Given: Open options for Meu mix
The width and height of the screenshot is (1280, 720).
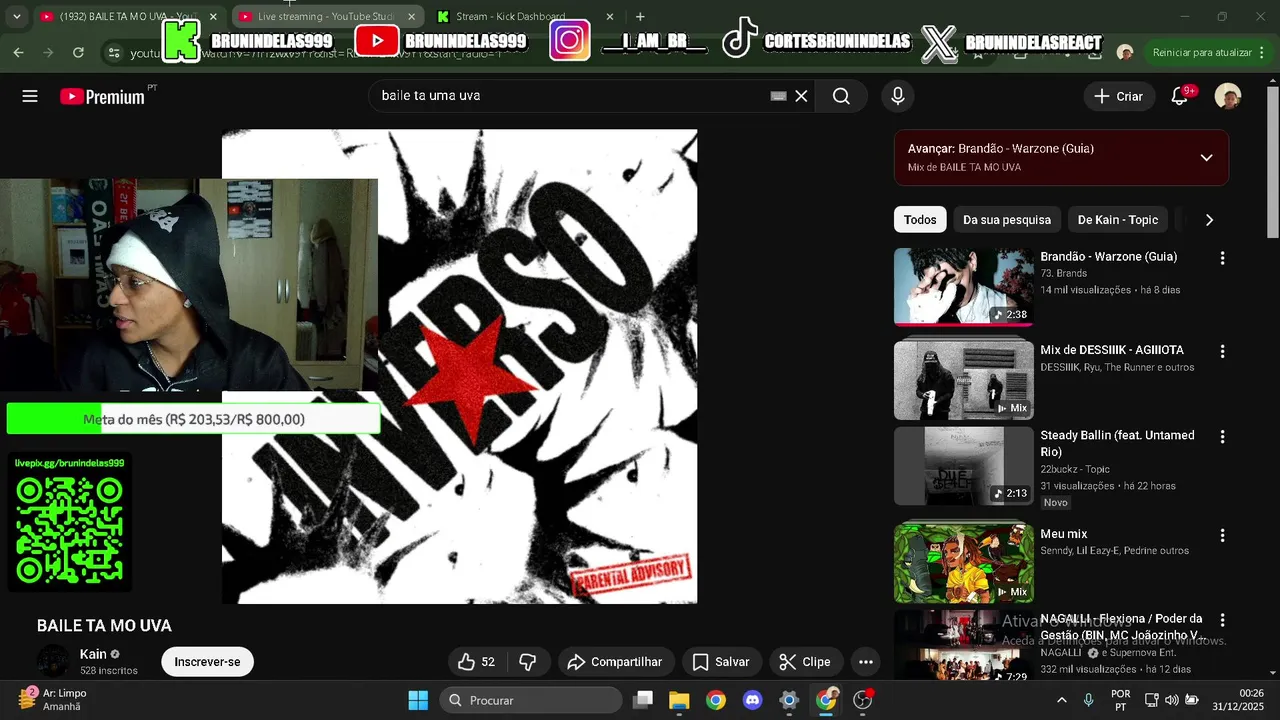Looking at the screenshot, I should click(1222, 536).
